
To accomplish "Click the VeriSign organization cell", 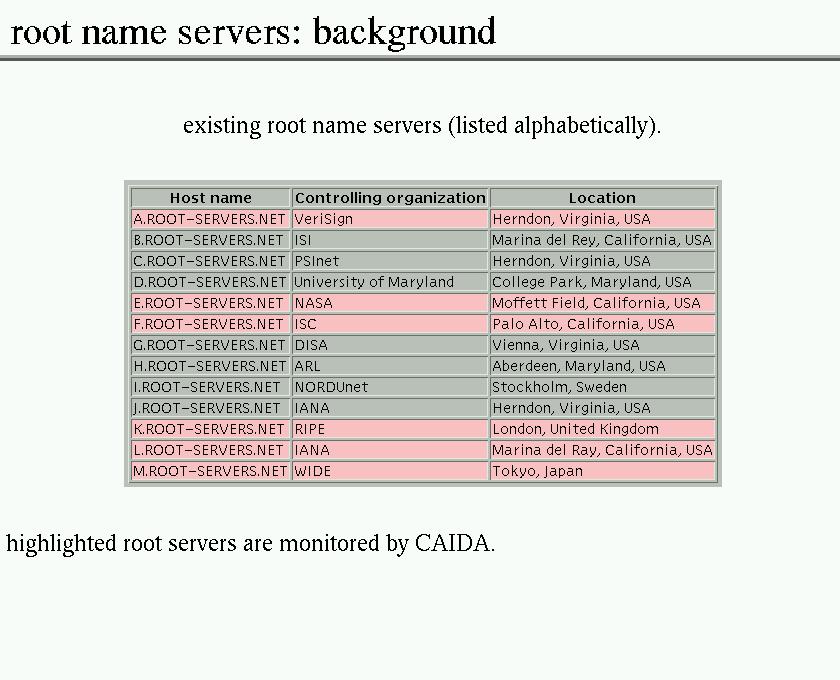I will [390, 219].
